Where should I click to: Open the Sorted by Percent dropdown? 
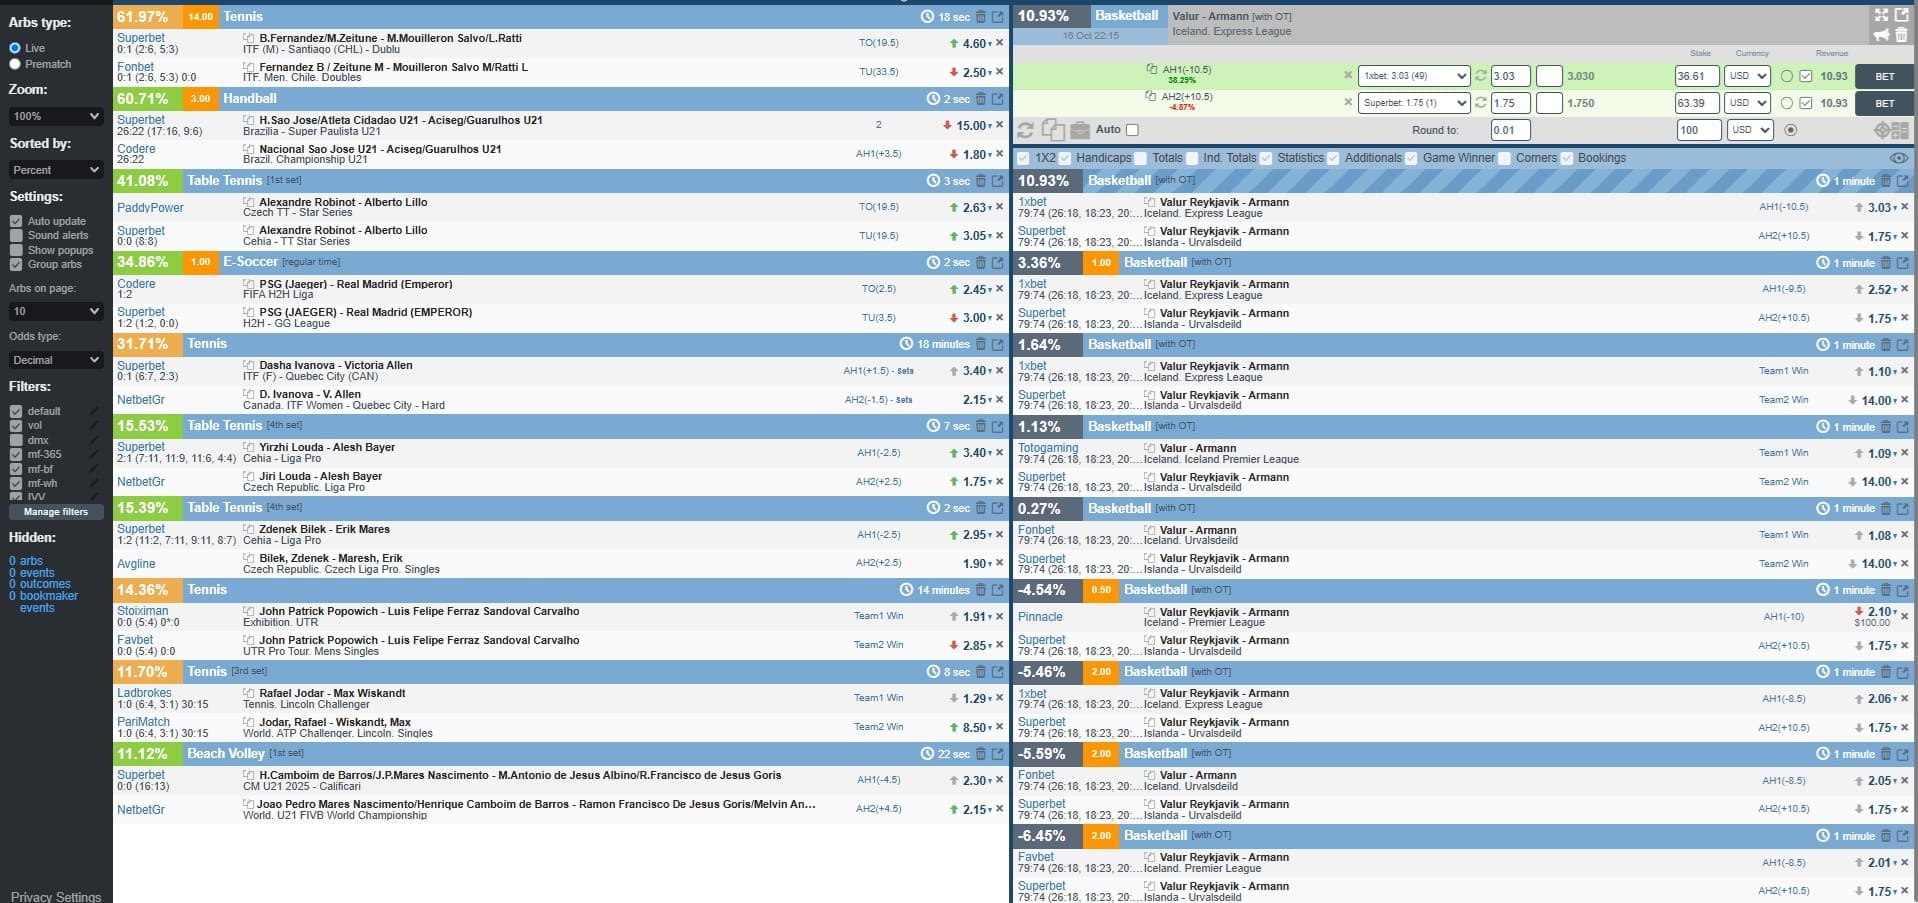point(56,169)
